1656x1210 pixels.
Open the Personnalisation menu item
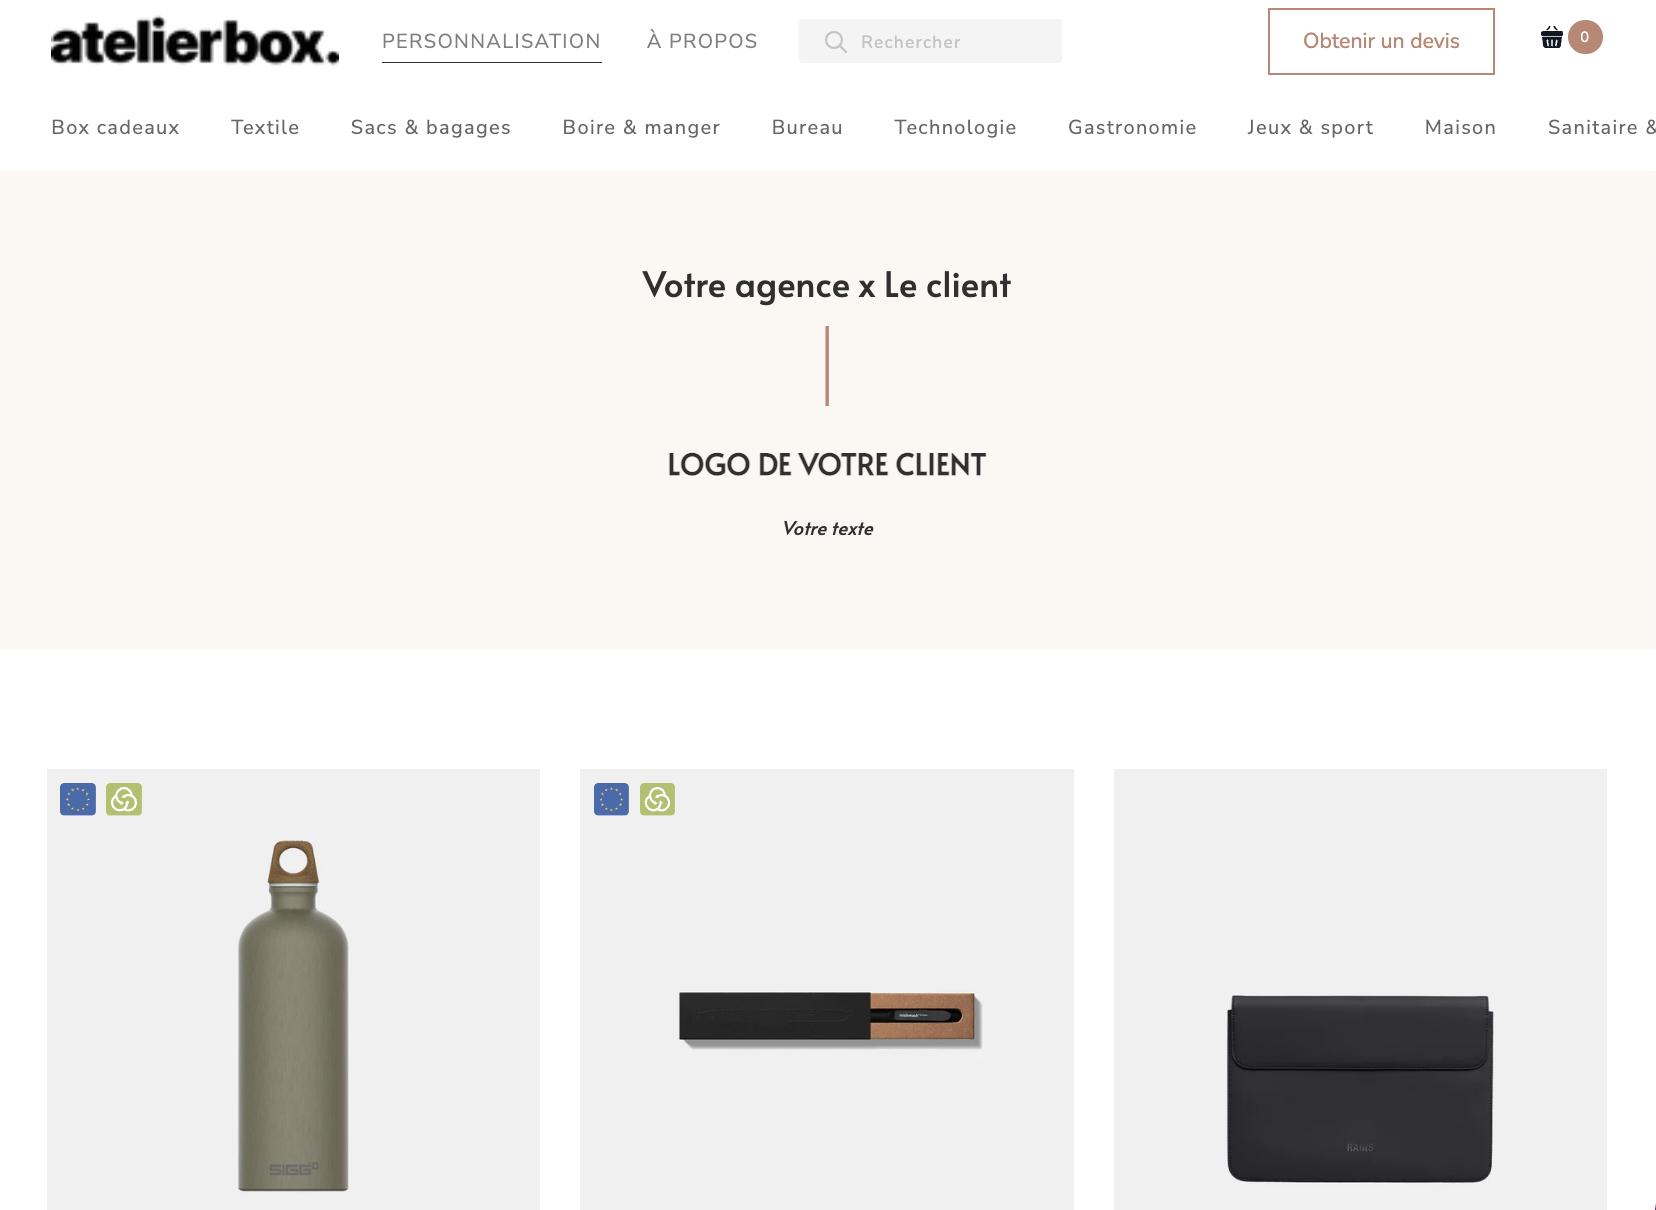click(x=491, y=41)
